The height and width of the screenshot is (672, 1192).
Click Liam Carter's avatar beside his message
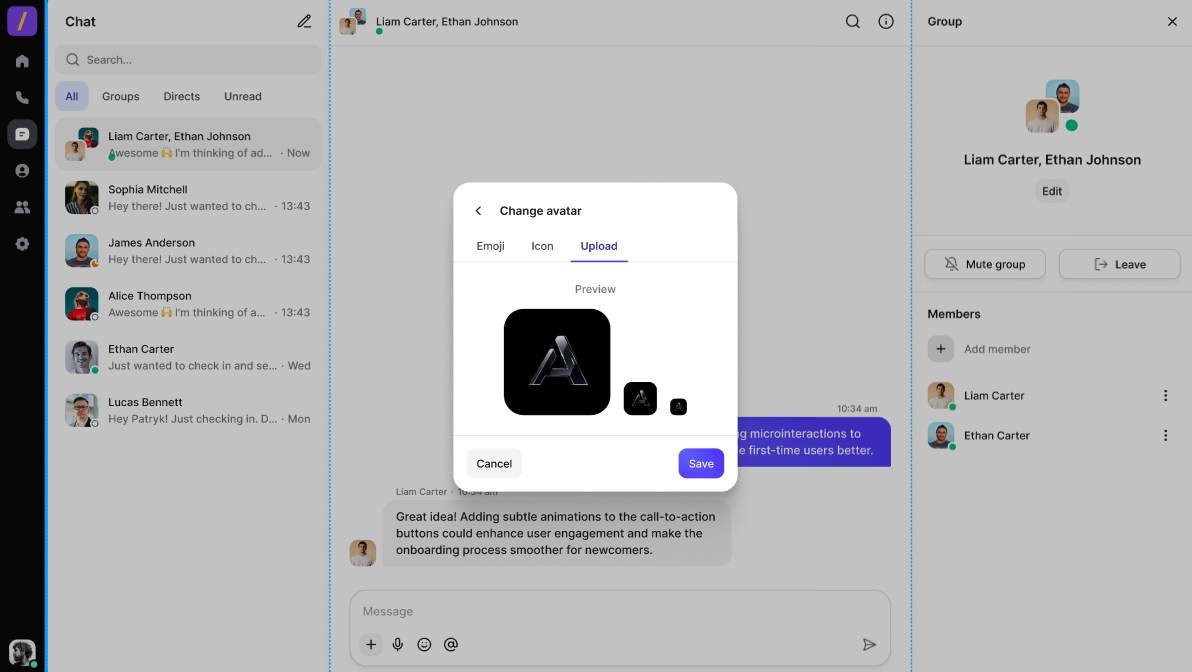[x=363, y=553]
